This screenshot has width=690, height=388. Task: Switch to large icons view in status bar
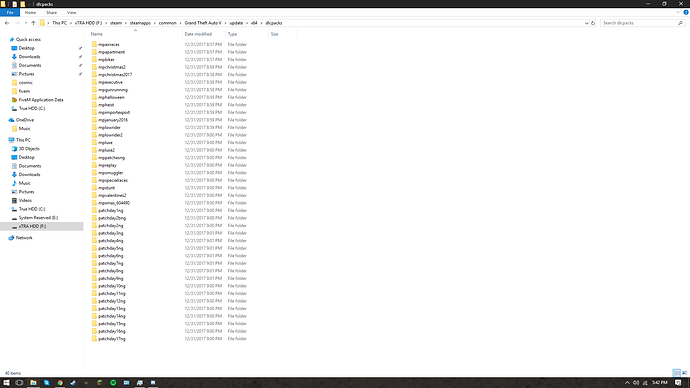(x=684, y=373)
